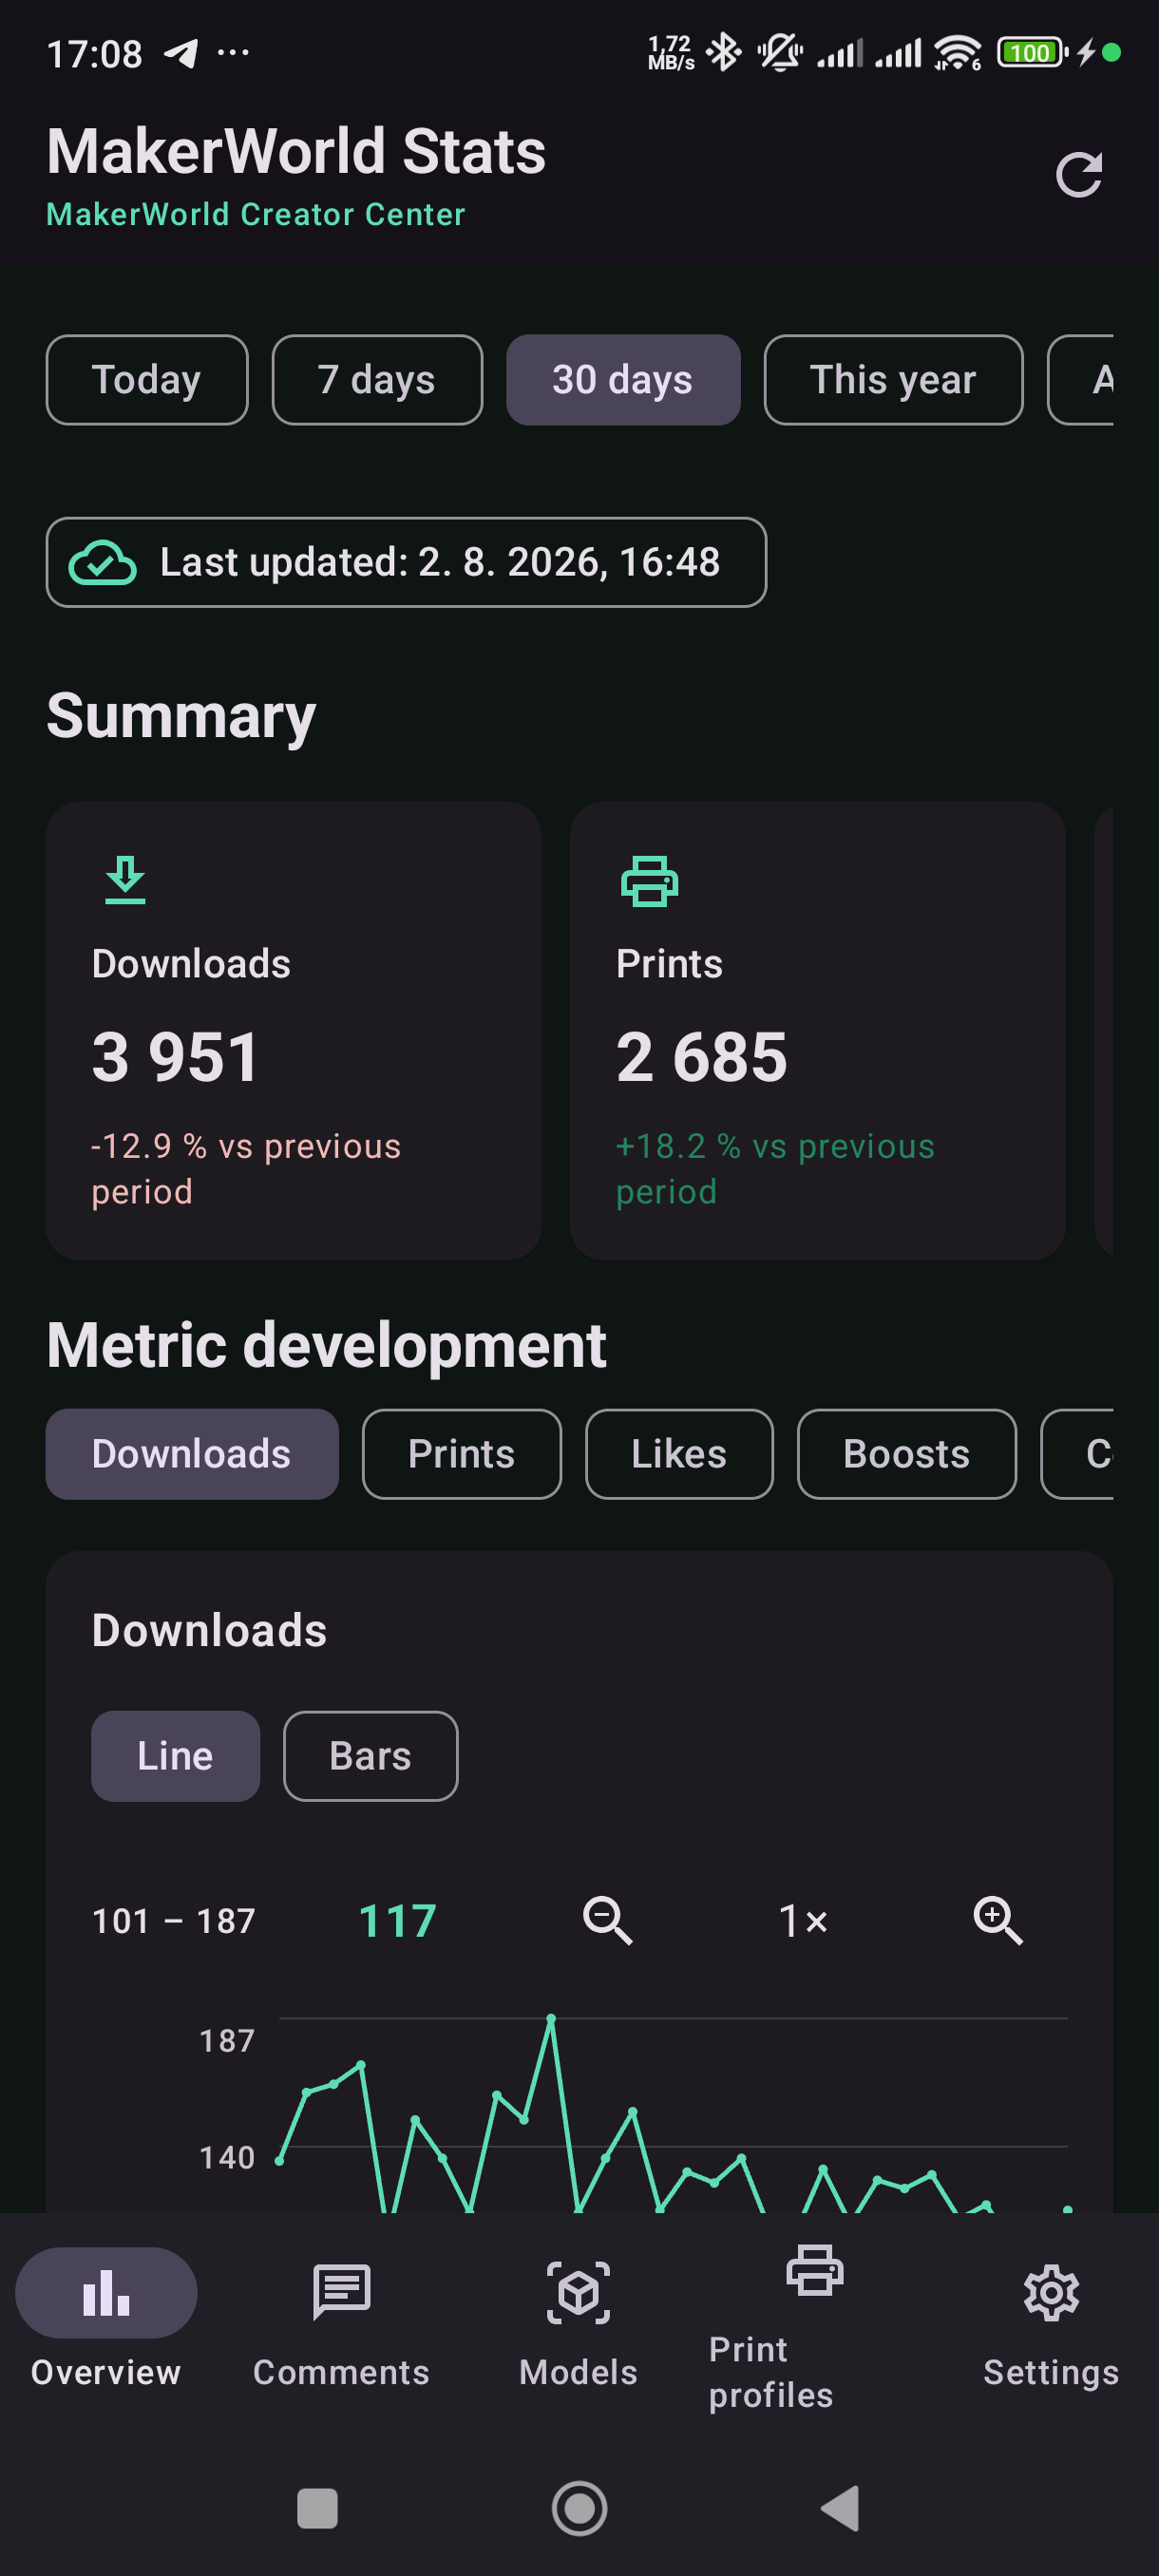
Task: Tap the Bluetooth icon in status bar
Action: [x=723, y=52]
